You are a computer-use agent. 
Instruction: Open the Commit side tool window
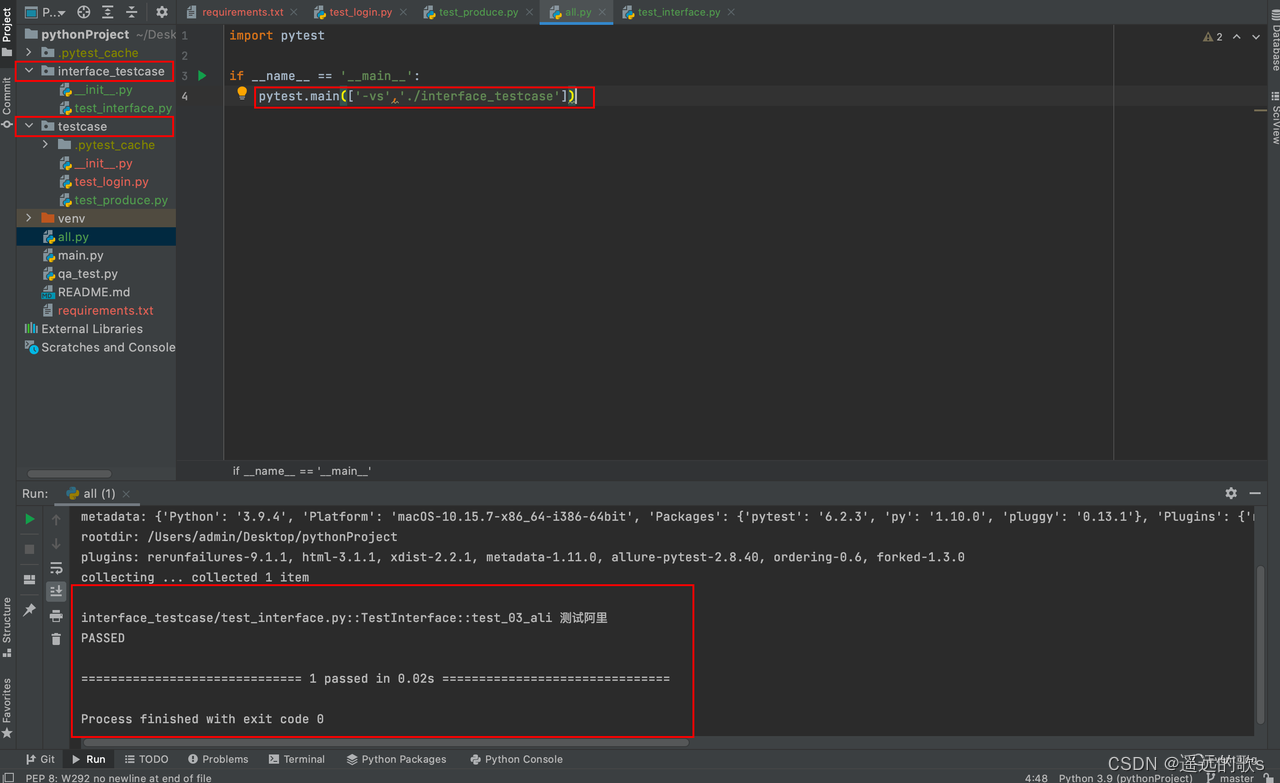[7, 102]
